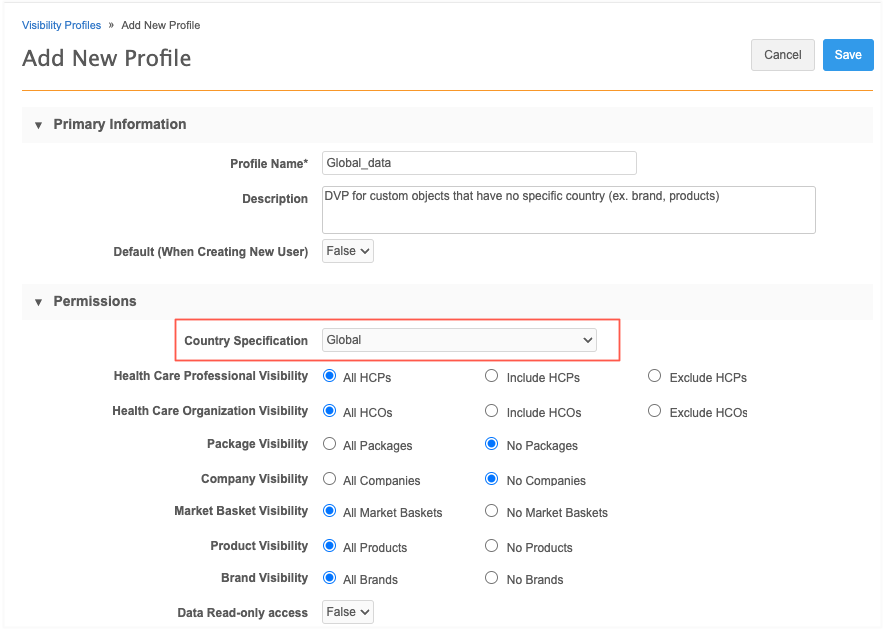
Task: Click the Description text area
Action: (x=568, y=209)
